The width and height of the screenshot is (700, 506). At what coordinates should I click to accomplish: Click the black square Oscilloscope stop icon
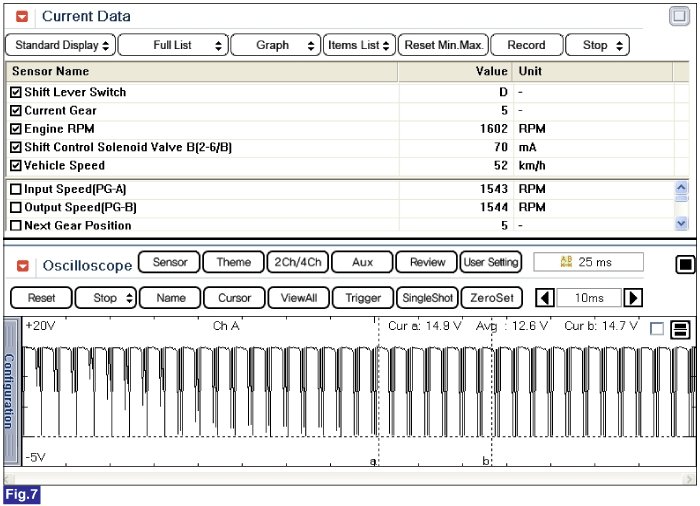[685, 264]
